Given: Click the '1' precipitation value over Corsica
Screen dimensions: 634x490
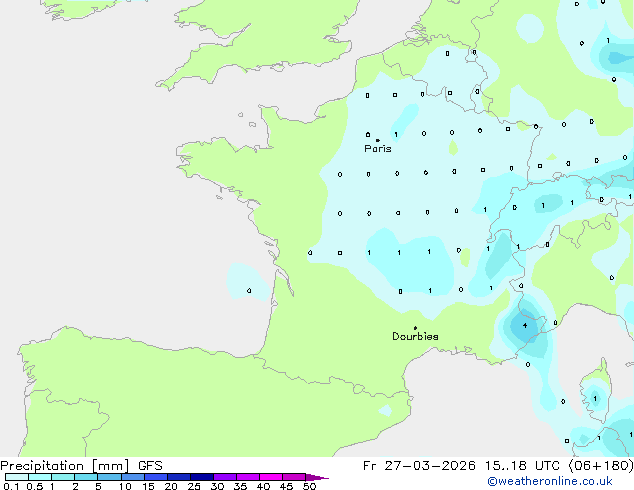Looking at the screenshot, I should (595, 399).
